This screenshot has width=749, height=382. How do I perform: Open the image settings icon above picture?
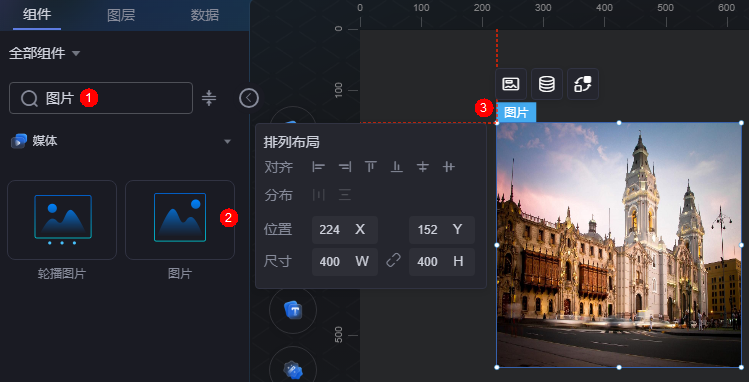click(x=511, y=85)
